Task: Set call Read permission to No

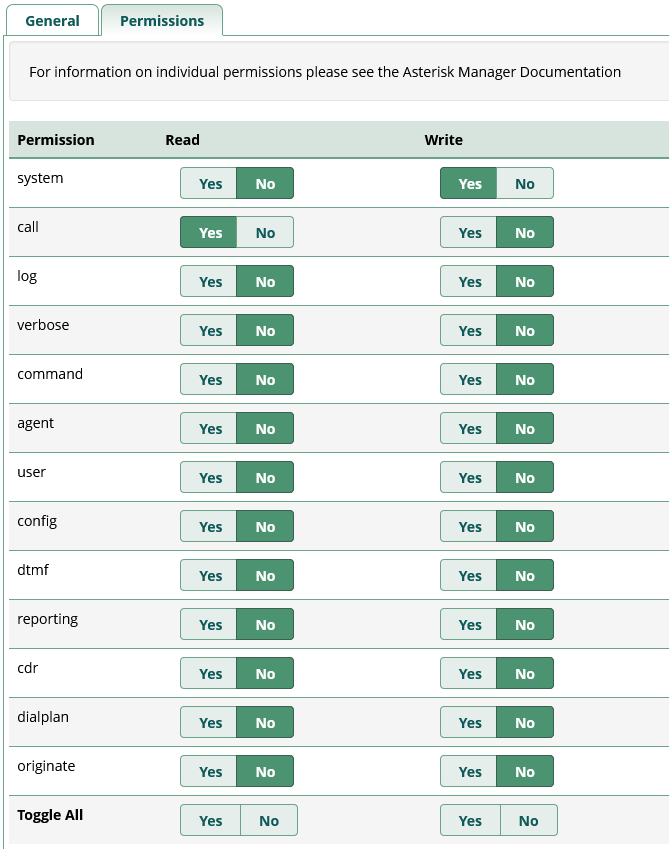Action: 265,233
